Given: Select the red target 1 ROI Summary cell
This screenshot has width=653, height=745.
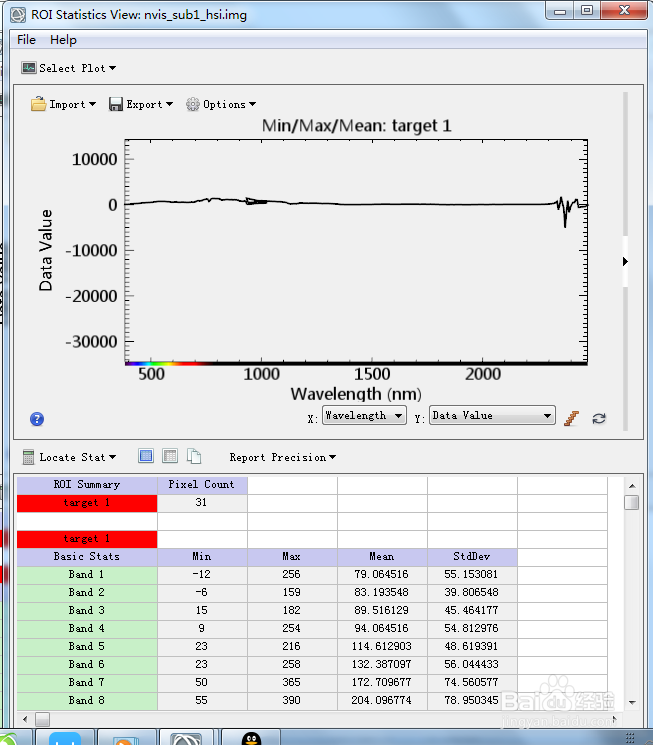Looking at the screenshot, I should (87, 503).
